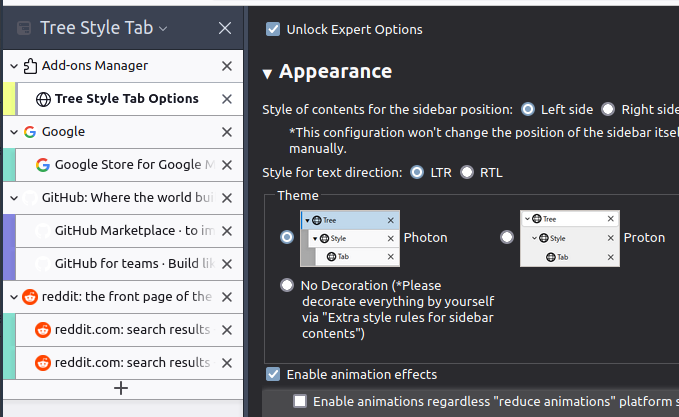679x417 pixels.
Task: Collapse the reddit tab tree
Action: 14,297
